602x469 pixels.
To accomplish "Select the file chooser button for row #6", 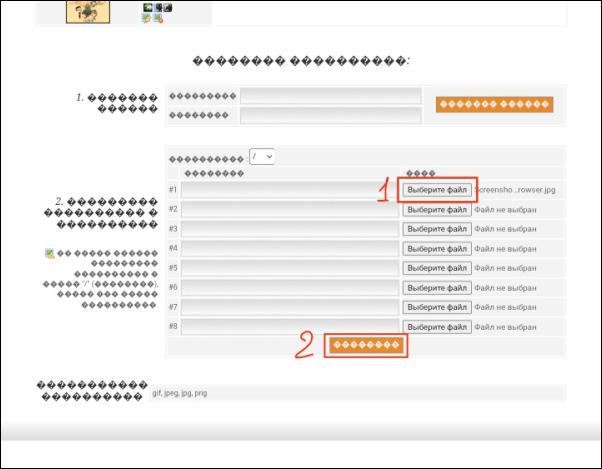I will coord(437,287).
